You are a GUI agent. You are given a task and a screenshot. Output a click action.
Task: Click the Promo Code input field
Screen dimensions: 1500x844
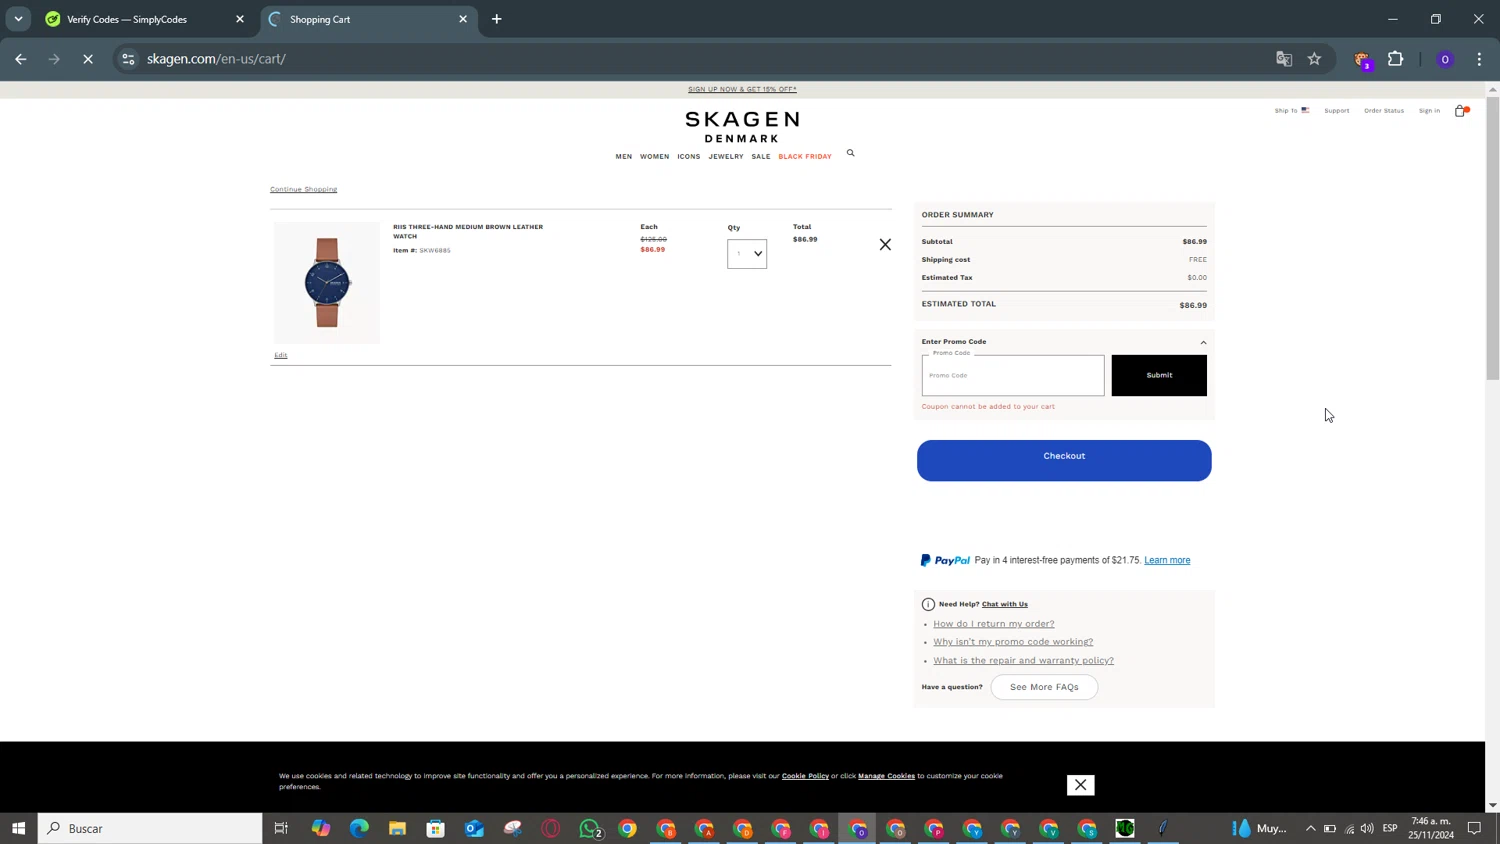[1013, 375]
